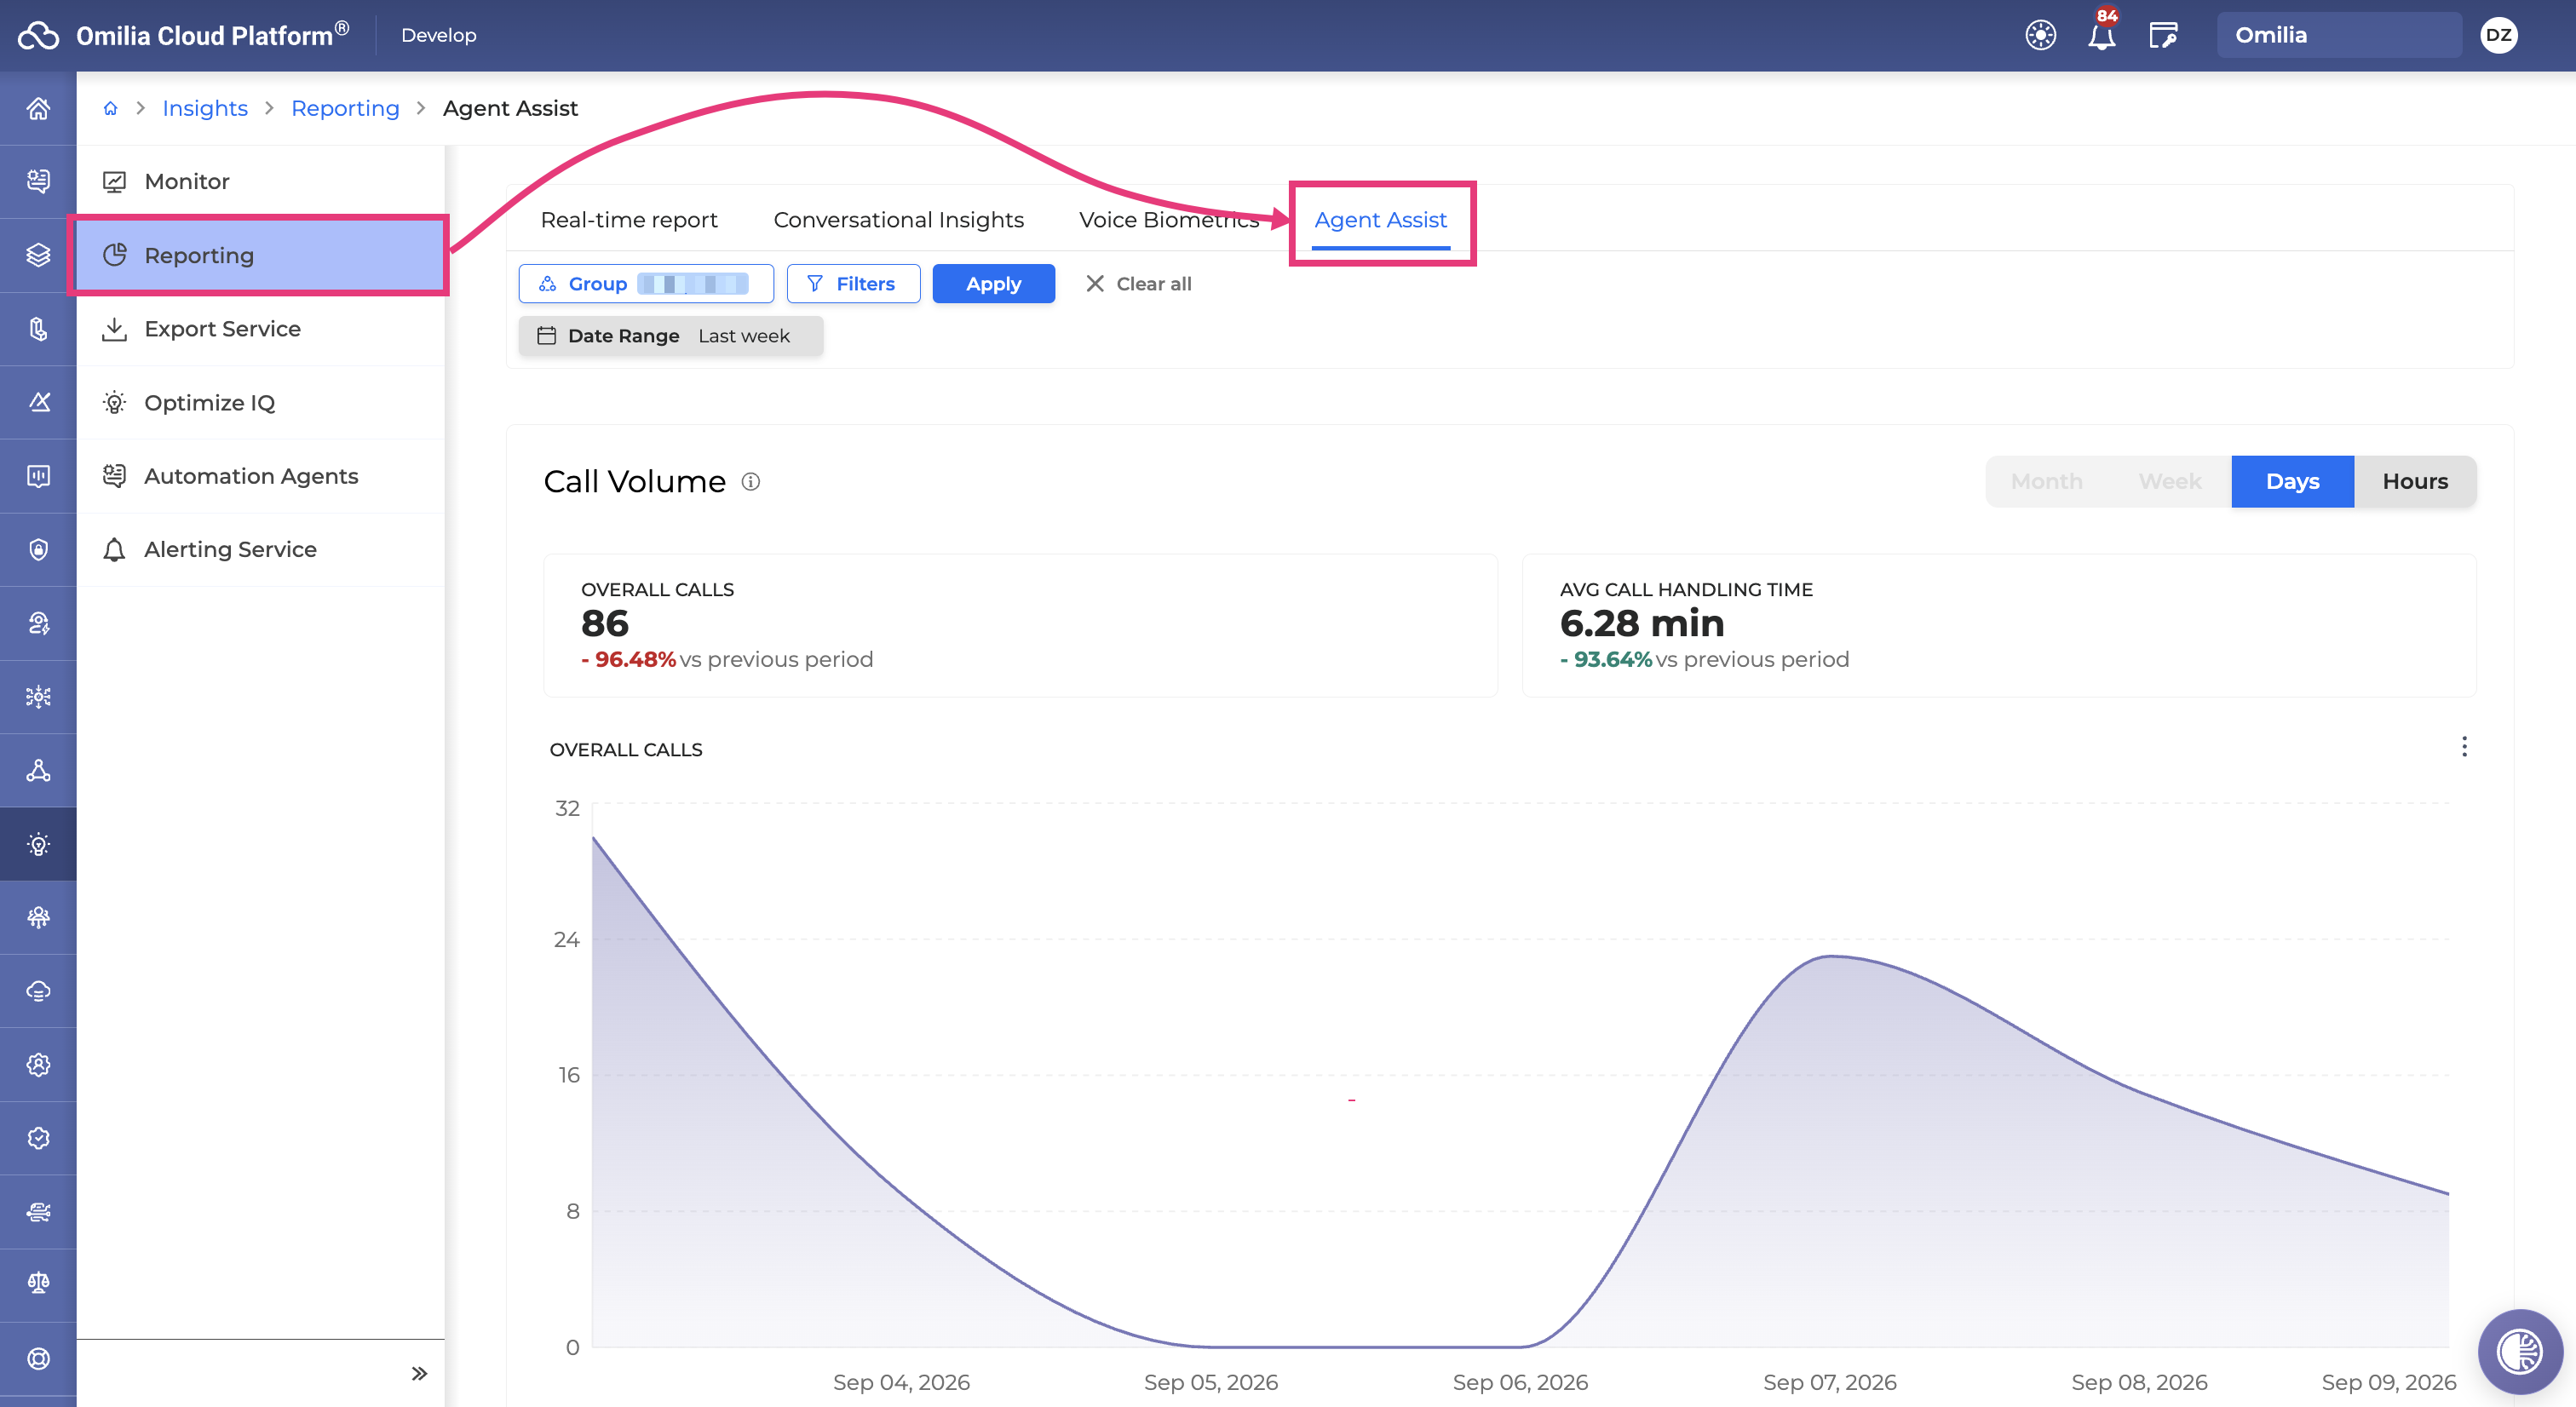Open the Omilia organization selector

tap(2338, 35)
